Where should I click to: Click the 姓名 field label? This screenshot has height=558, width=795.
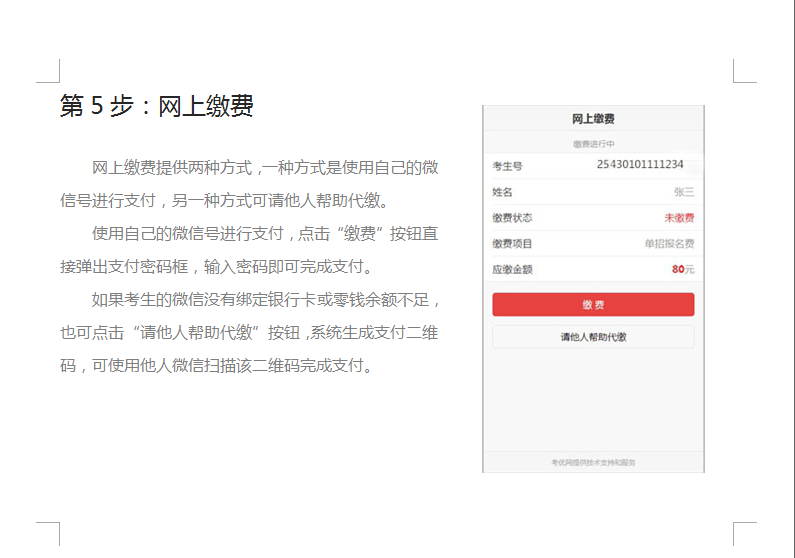point(502,192)
